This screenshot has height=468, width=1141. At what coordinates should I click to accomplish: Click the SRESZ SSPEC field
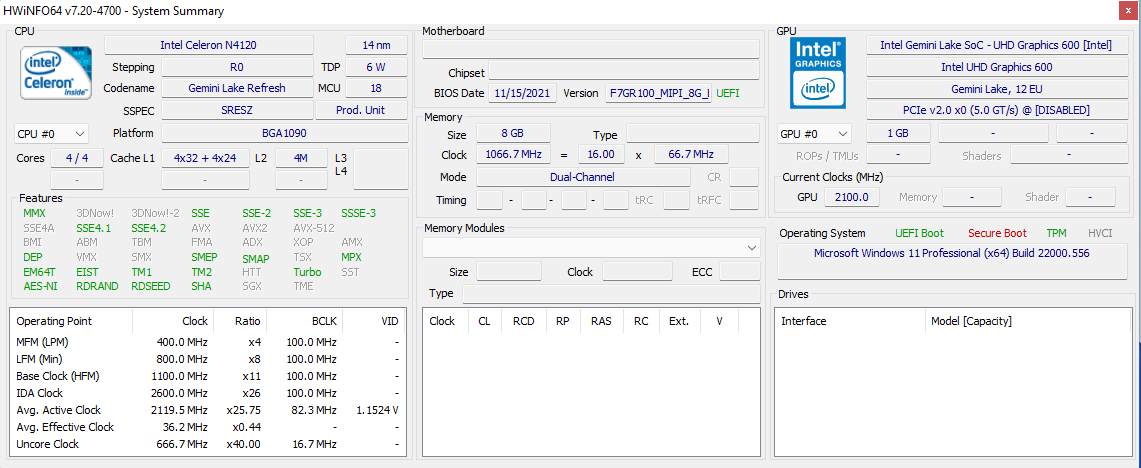click(x=237, y=111)
